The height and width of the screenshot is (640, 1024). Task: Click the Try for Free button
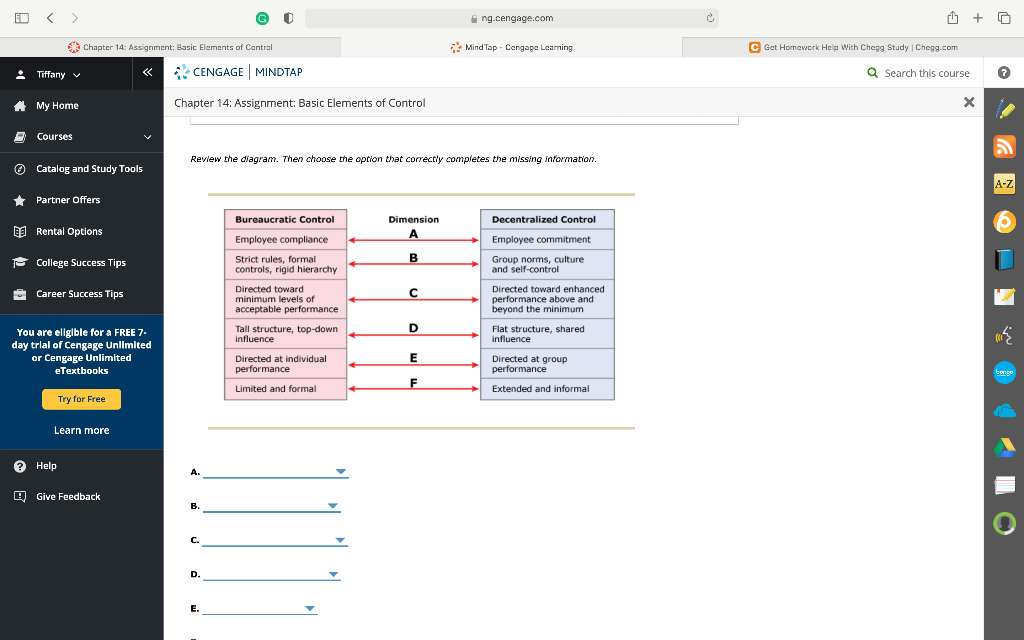(81, 399)
